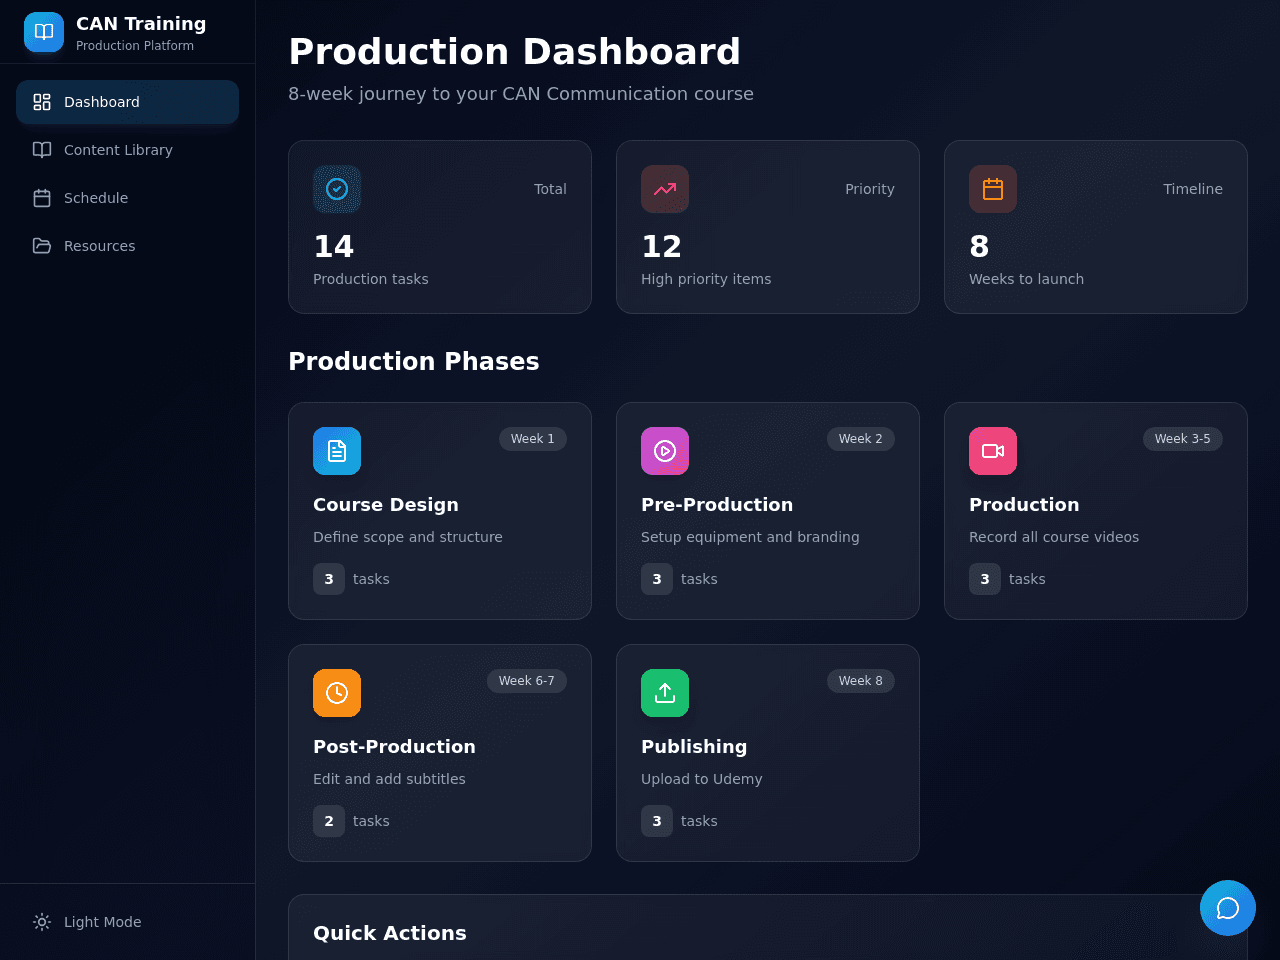Click 'Weeks to launch' caption

[1026, 279]
